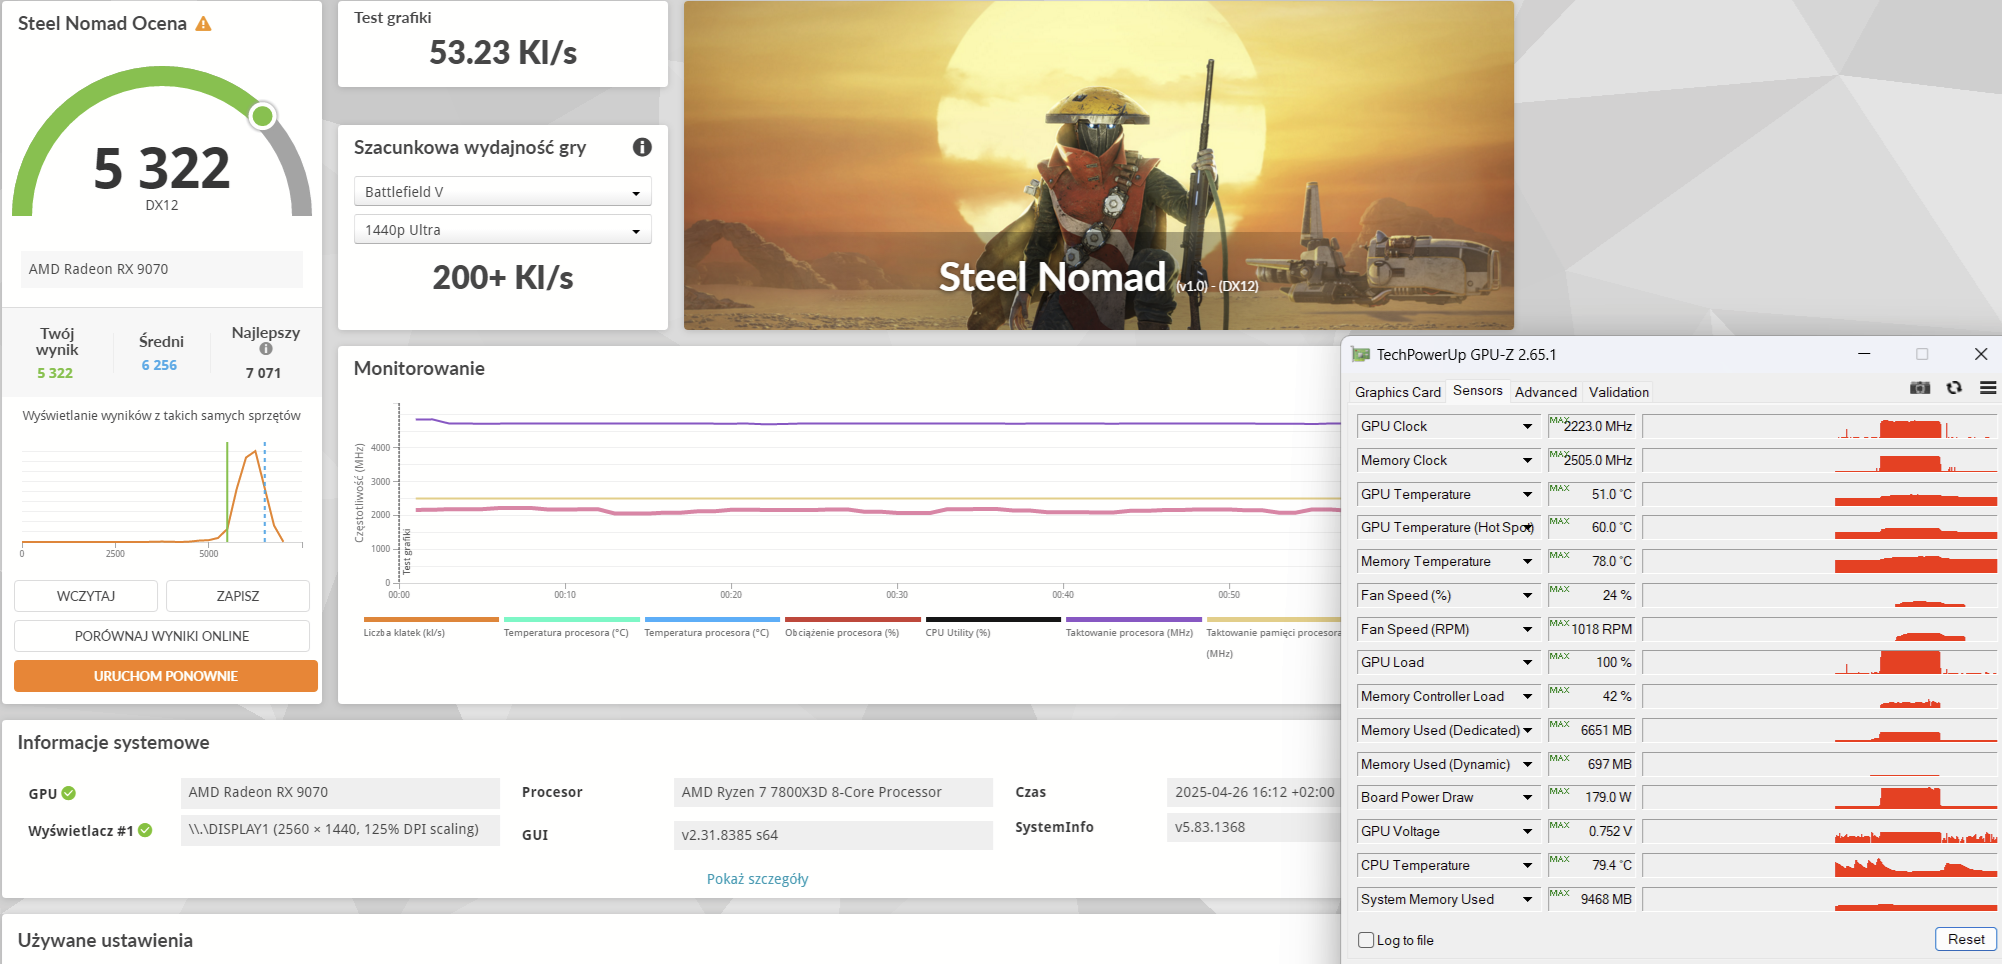Image resolution: width=2002 pixels, height=964 pixels.
Task: Open the GPU-Z hamburger menu
Action: [x=1987, y=388]
